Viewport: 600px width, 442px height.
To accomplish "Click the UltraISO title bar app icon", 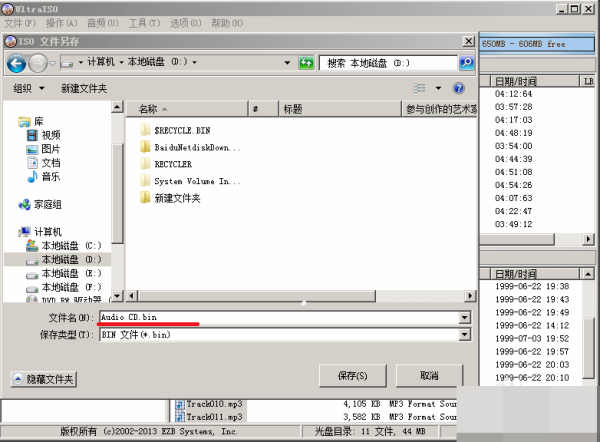I will 8,9.
